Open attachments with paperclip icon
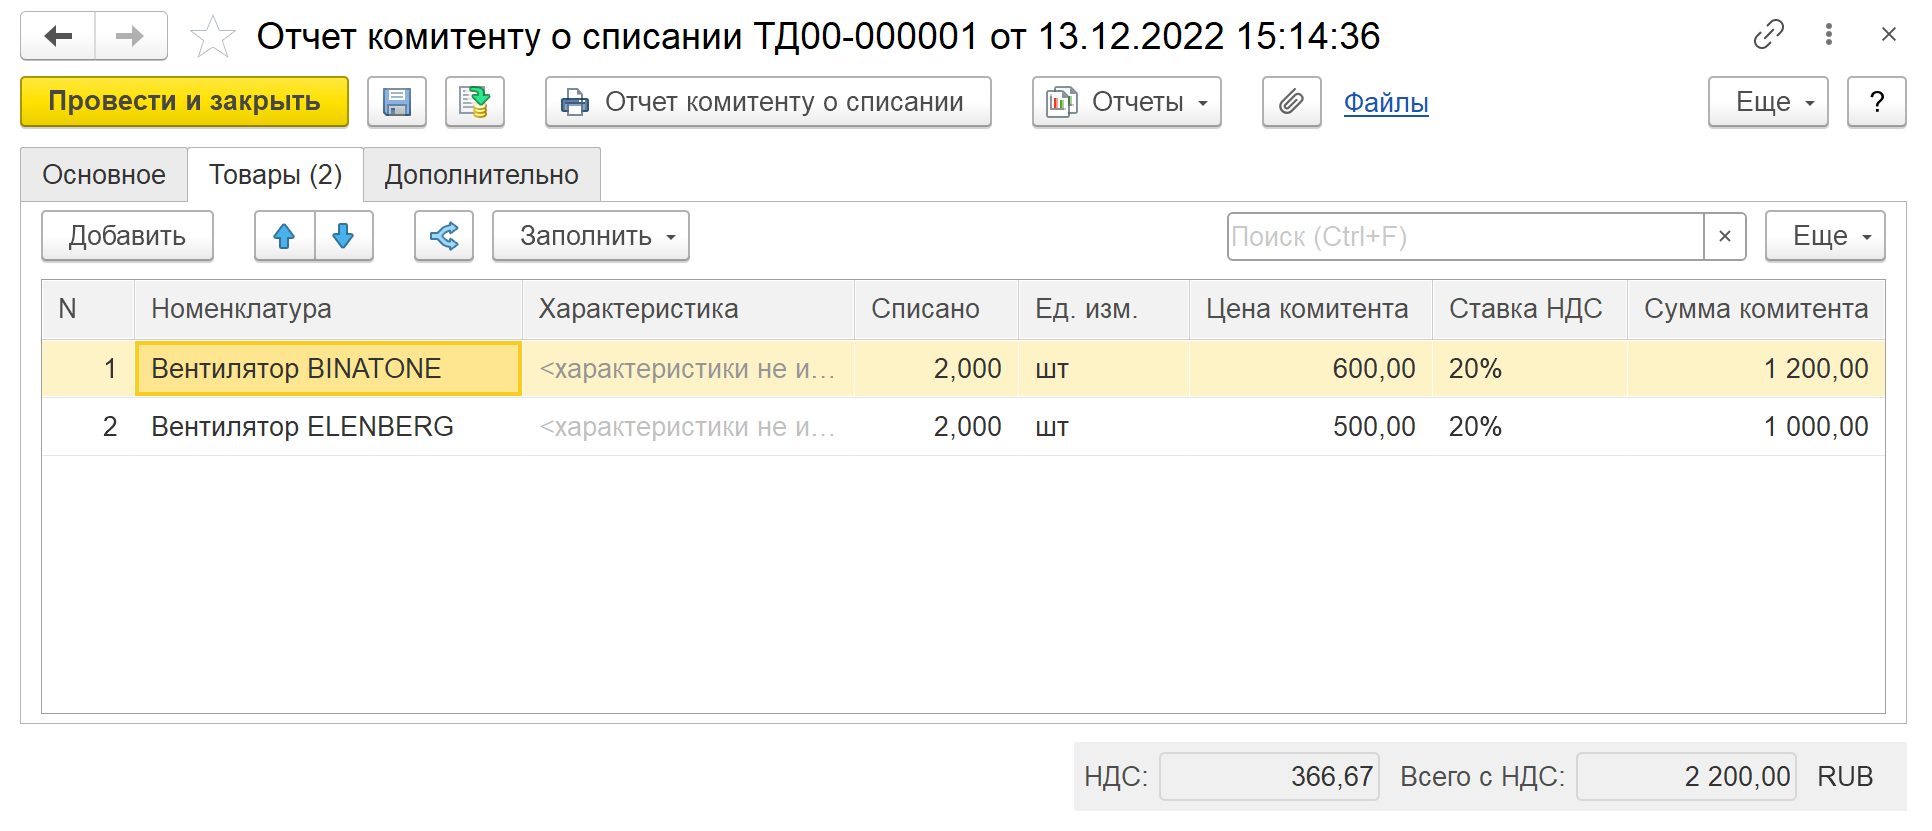Screen dimensions: 1932x831 [x=1291, y=102]
